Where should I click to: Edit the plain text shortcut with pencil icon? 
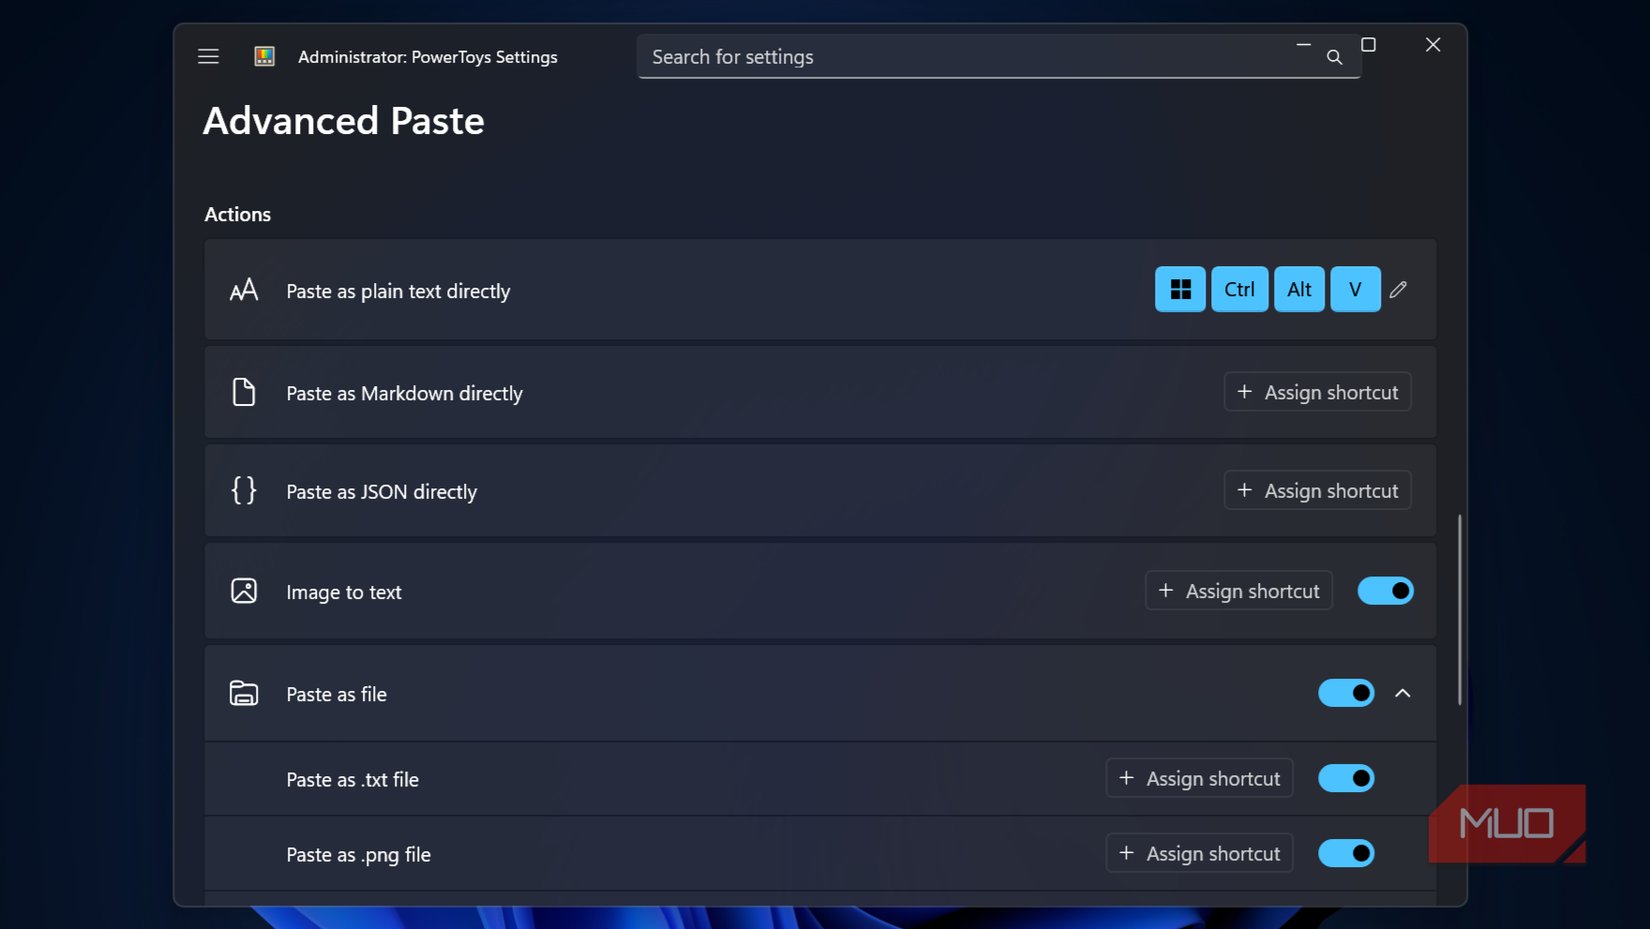click(x=1398, y=289)
